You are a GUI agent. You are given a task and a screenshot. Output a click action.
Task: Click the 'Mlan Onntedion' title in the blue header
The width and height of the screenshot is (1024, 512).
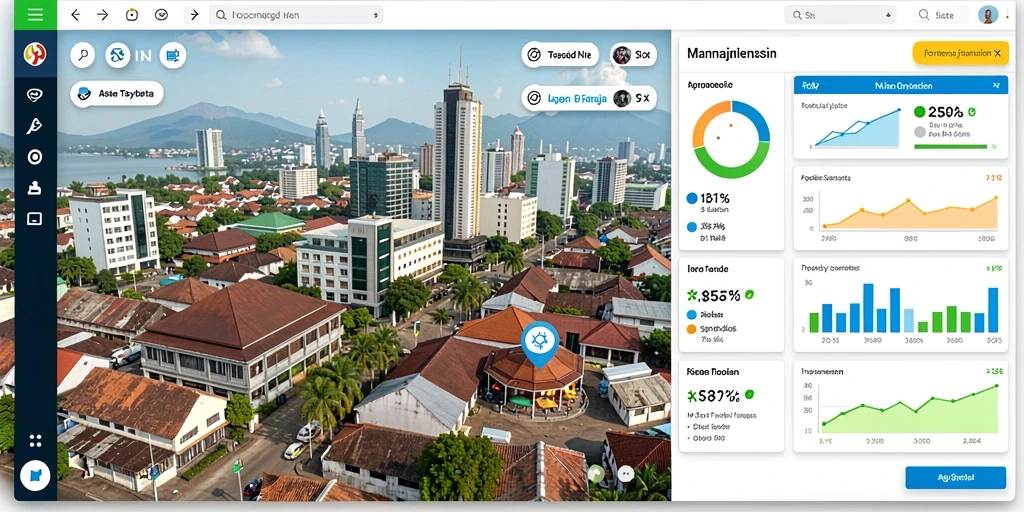(x=903, y=86)
